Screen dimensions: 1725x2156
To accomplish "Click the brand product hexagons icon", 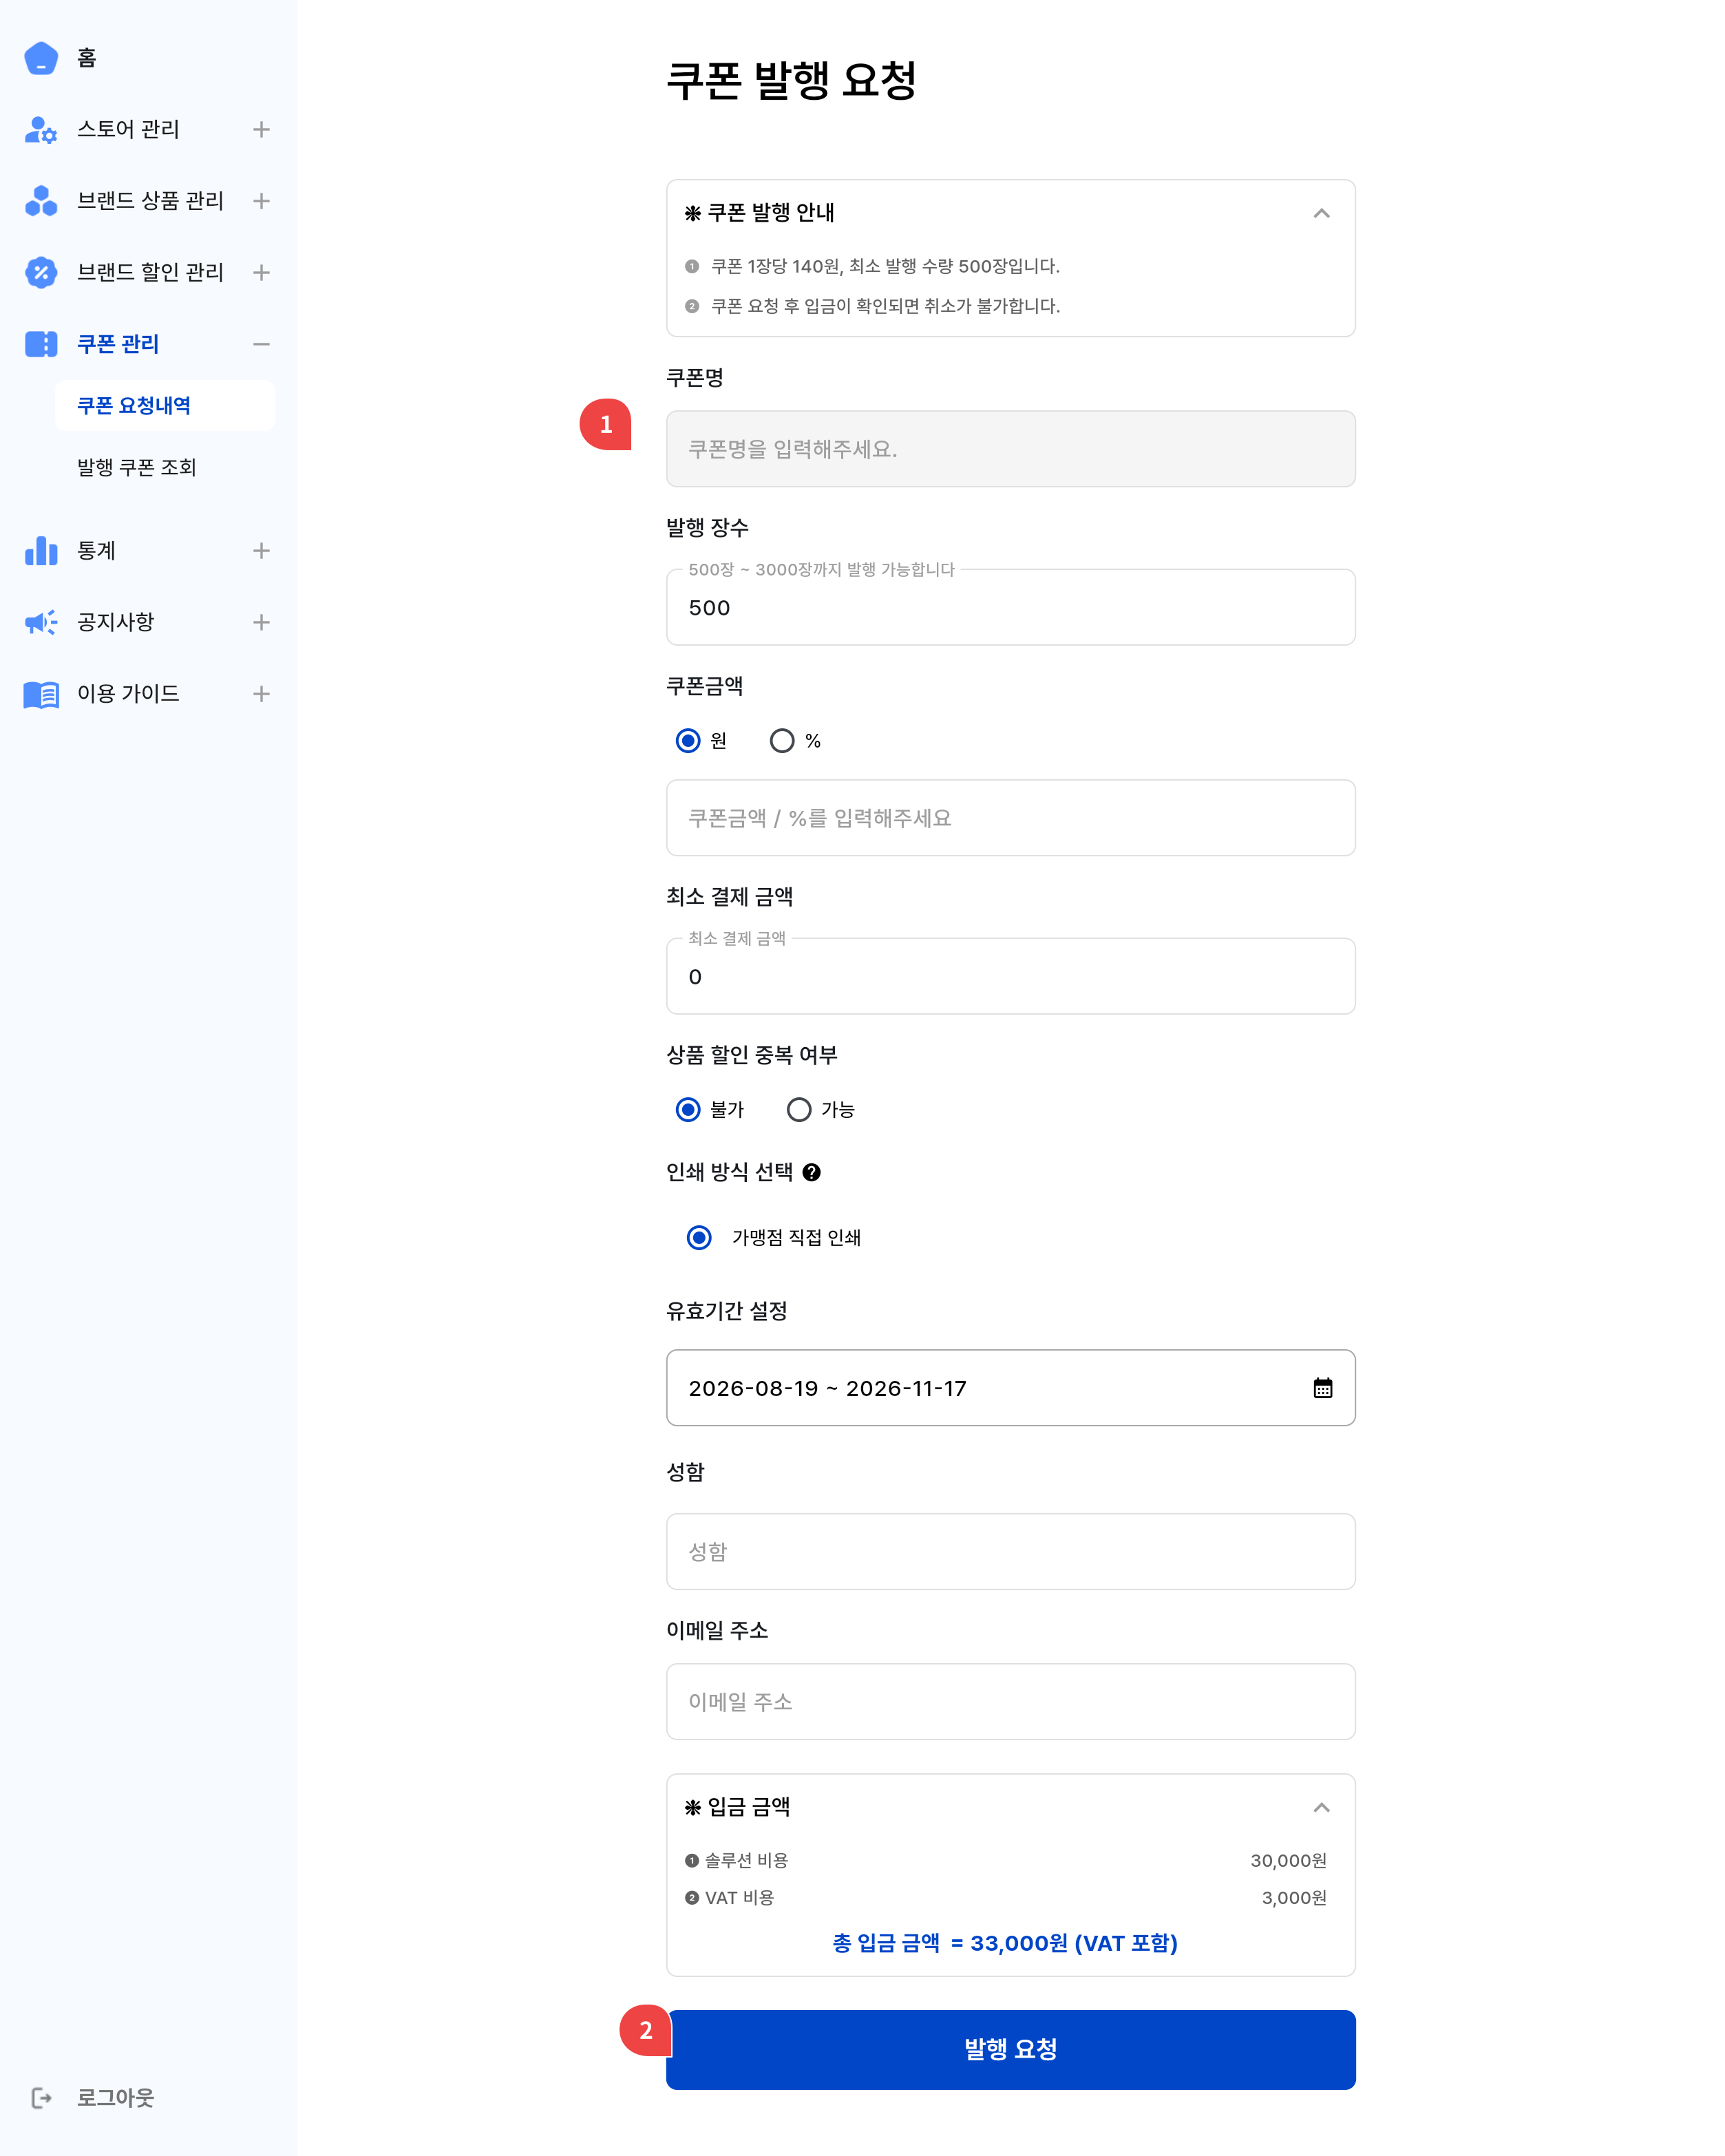I will 41,201.
